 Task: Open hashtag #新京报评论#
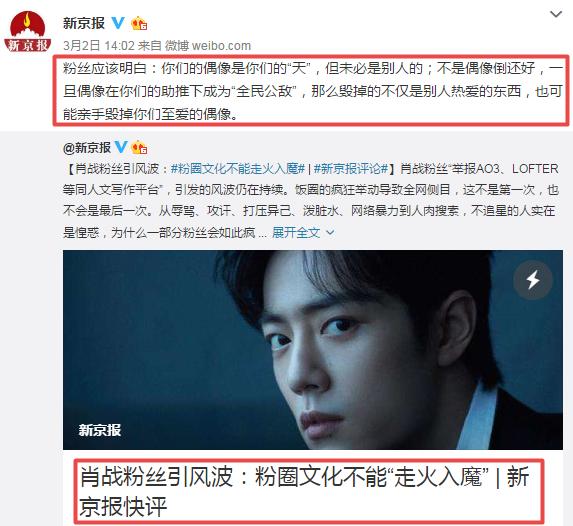(351, 169)
